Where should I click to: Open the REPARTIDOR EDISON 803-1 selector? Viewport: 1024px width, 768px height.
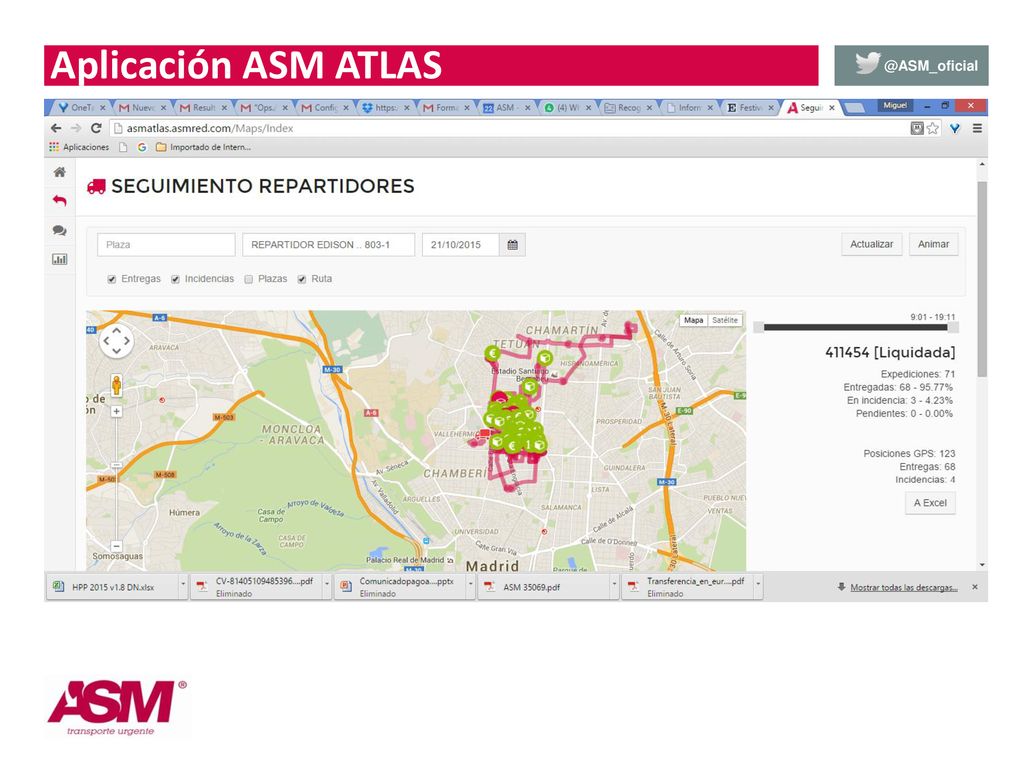click(328, 245)
